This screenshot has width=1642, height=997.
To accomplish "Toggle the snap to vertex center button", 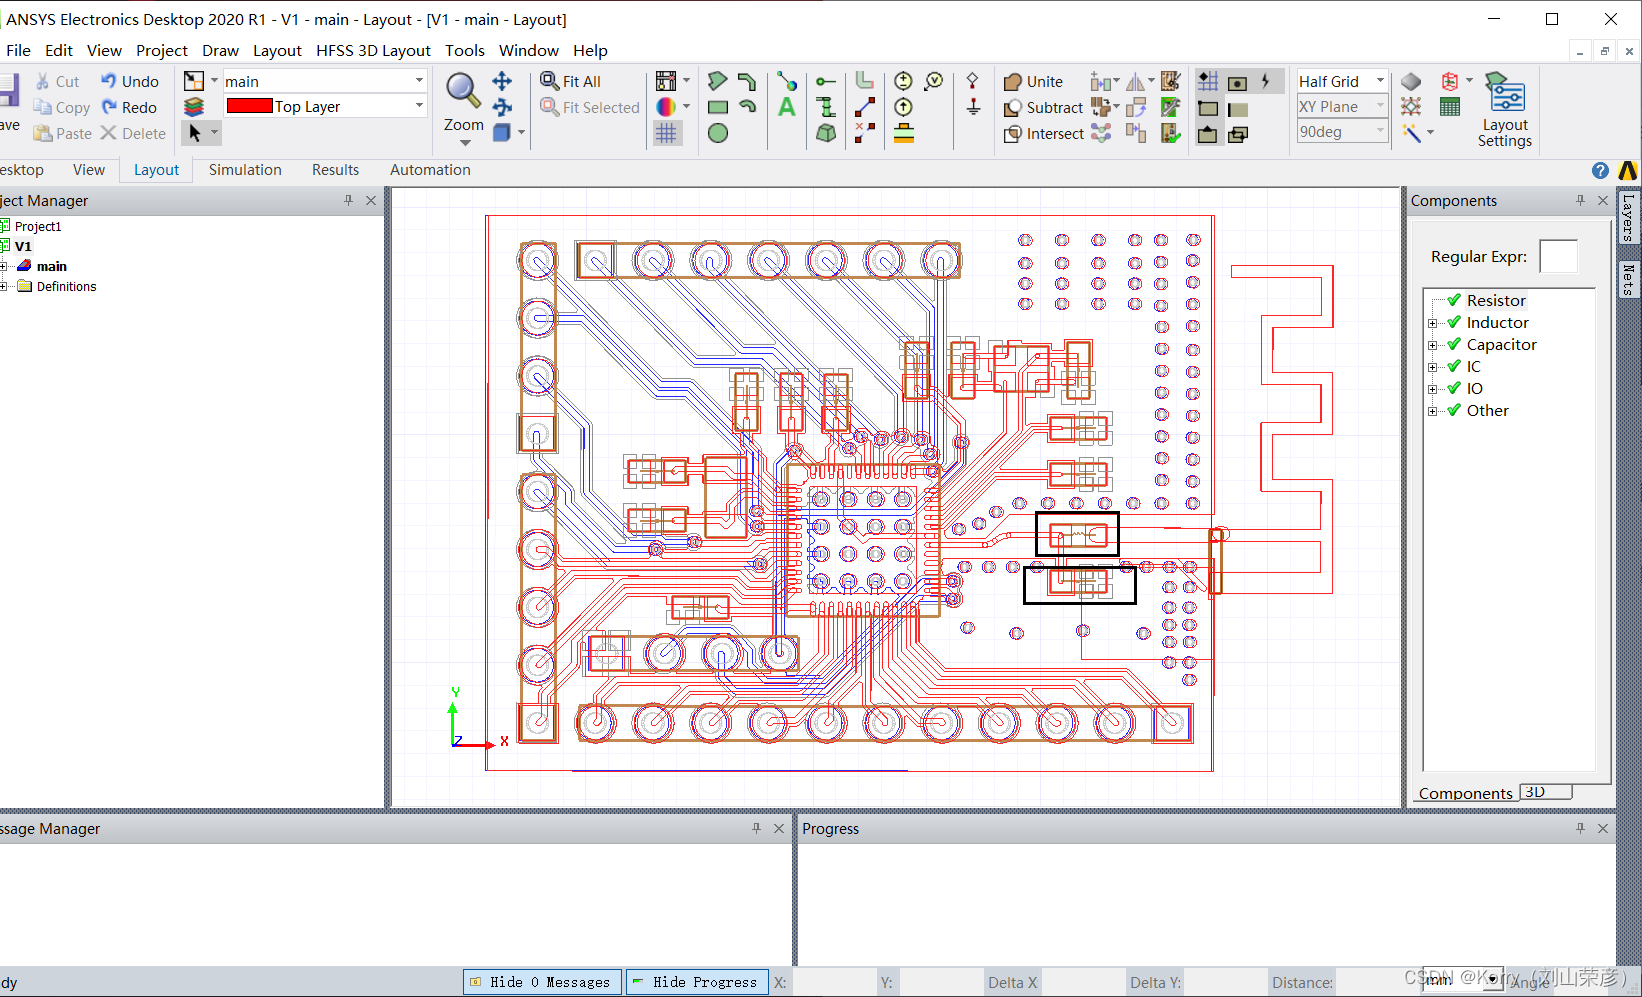I will click(1237, 82).
